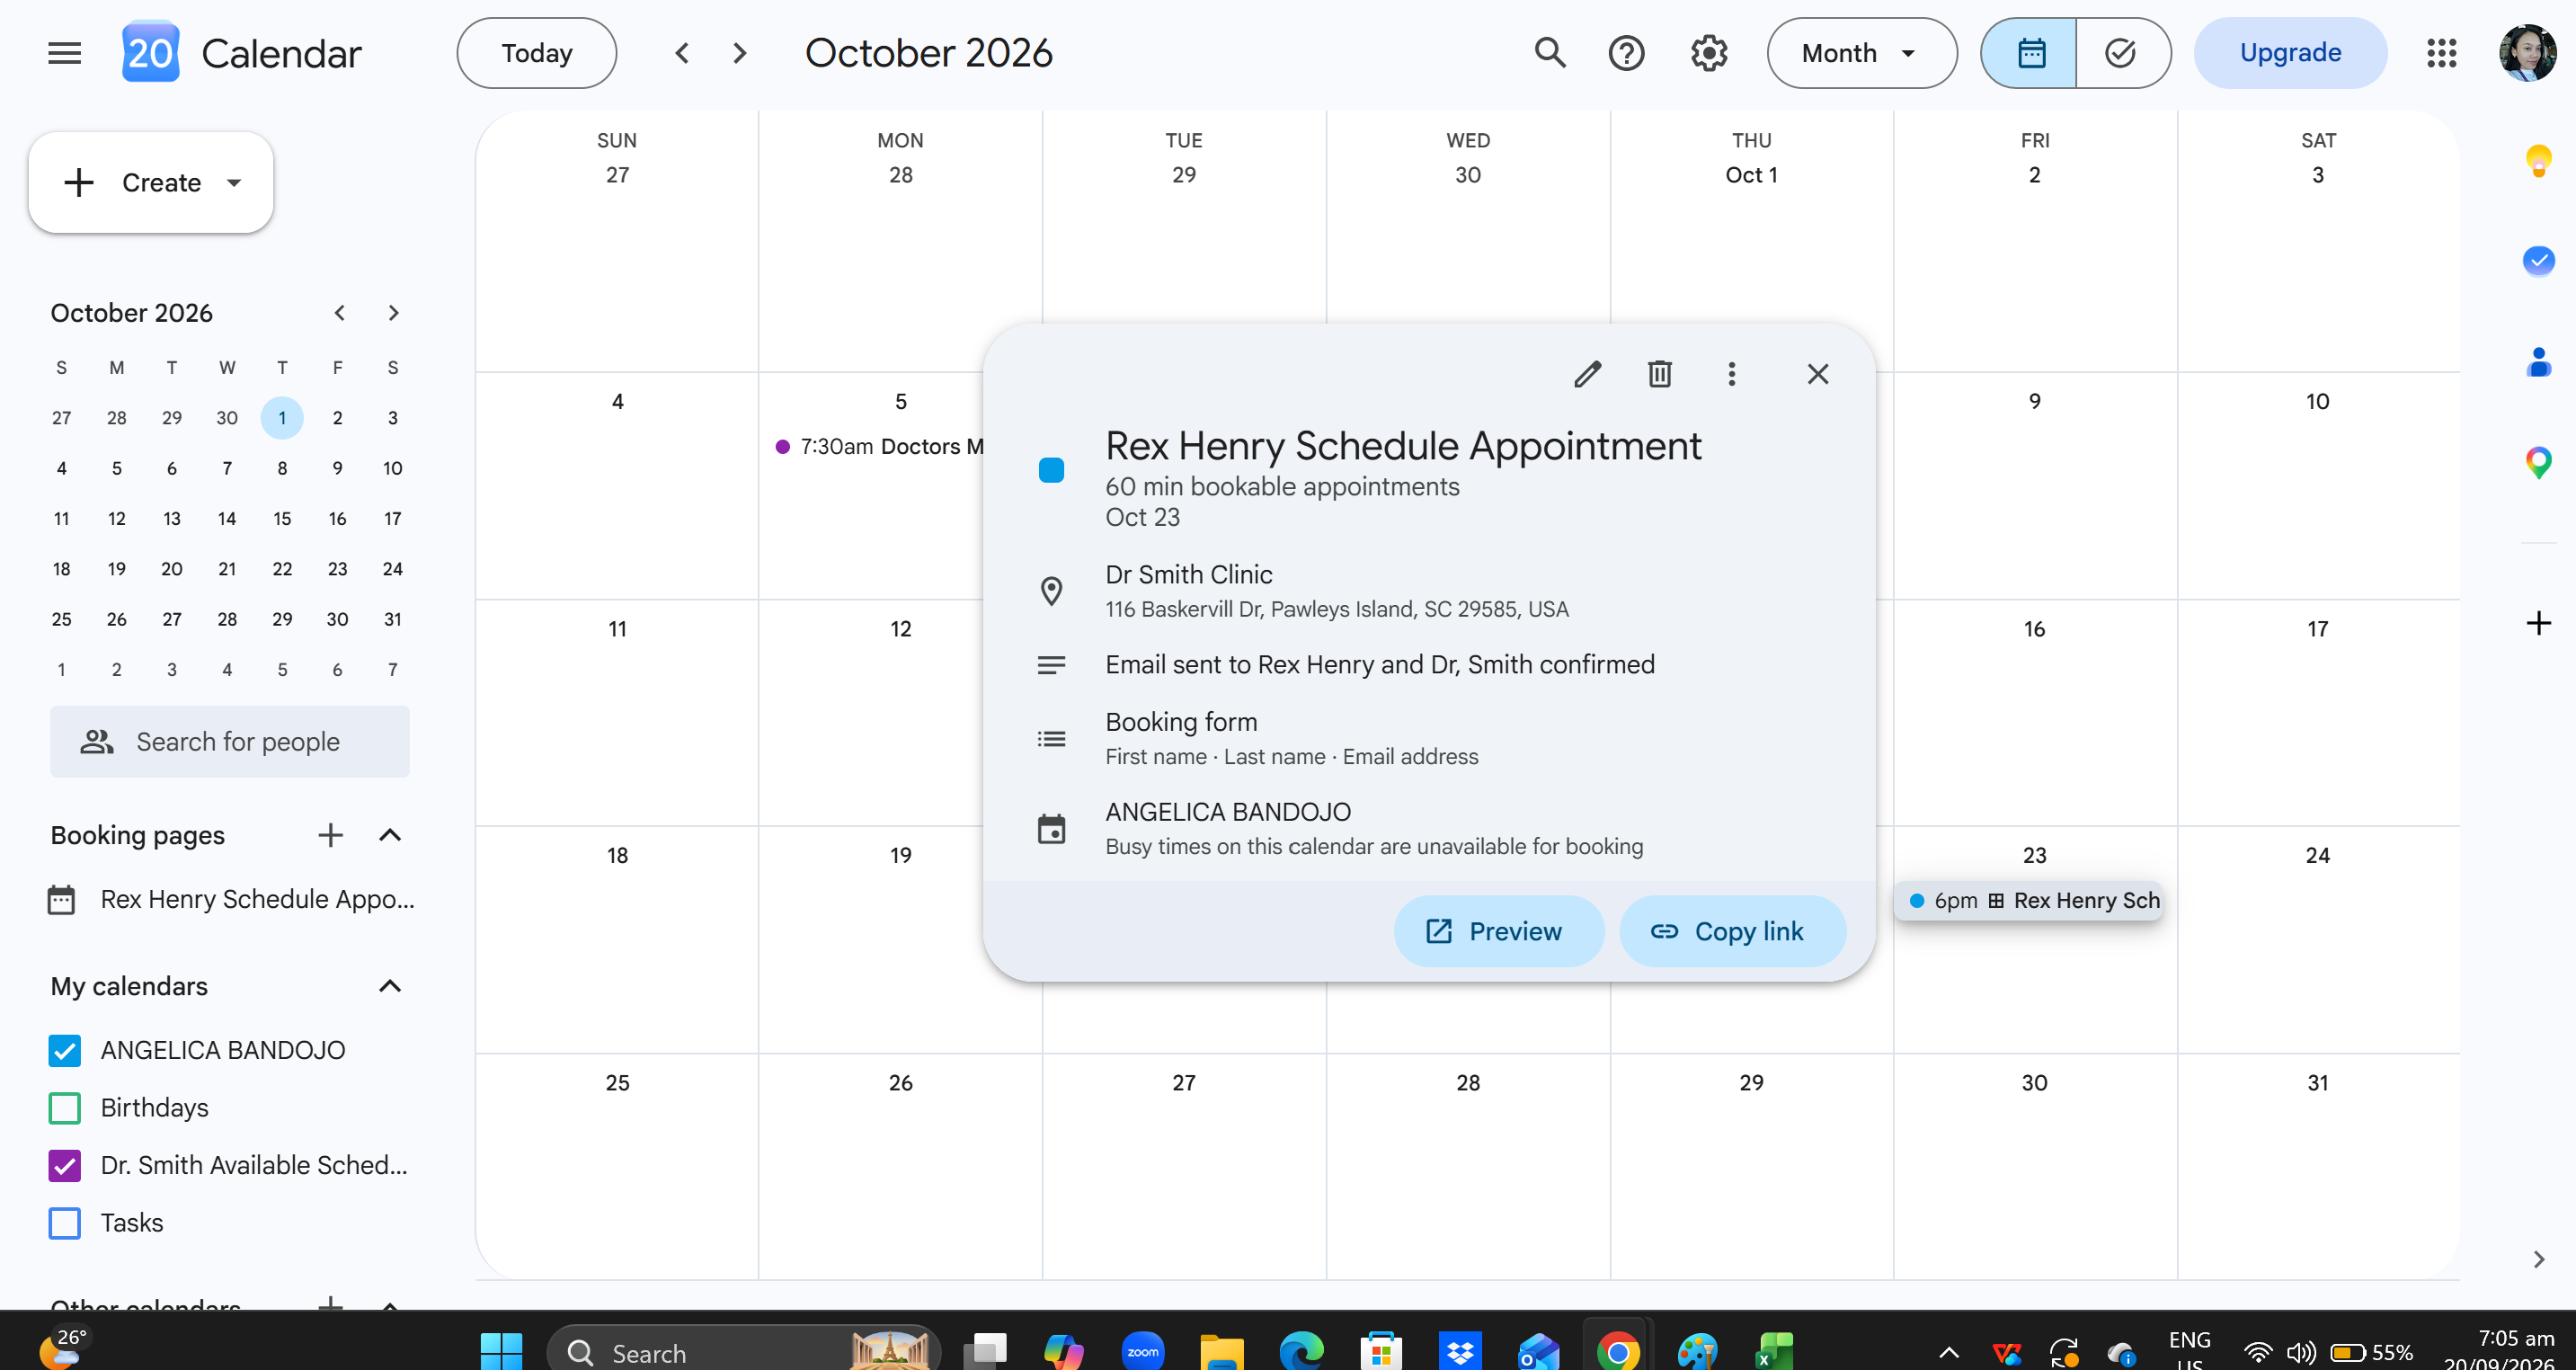
Task: Hide the side panel with the bottom chevron
Action: tap(2538, 1259)
